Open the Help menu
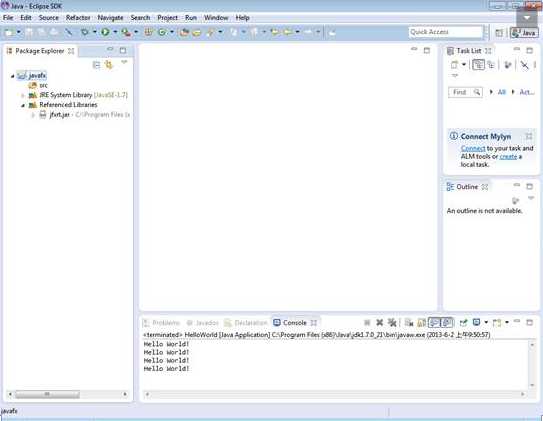 (242, 18)
